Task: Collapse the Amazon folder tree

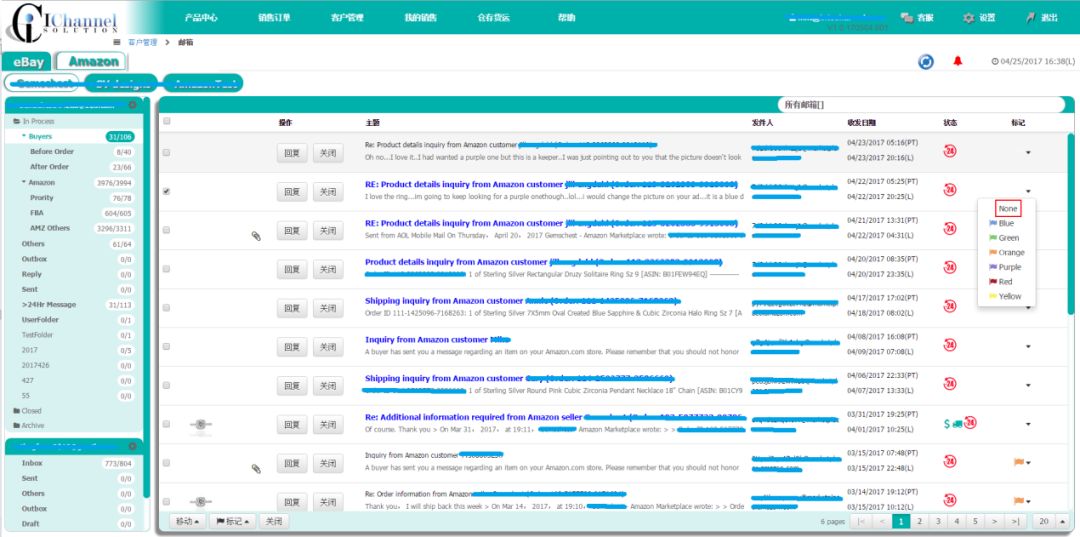Action: tap(23, 182)
